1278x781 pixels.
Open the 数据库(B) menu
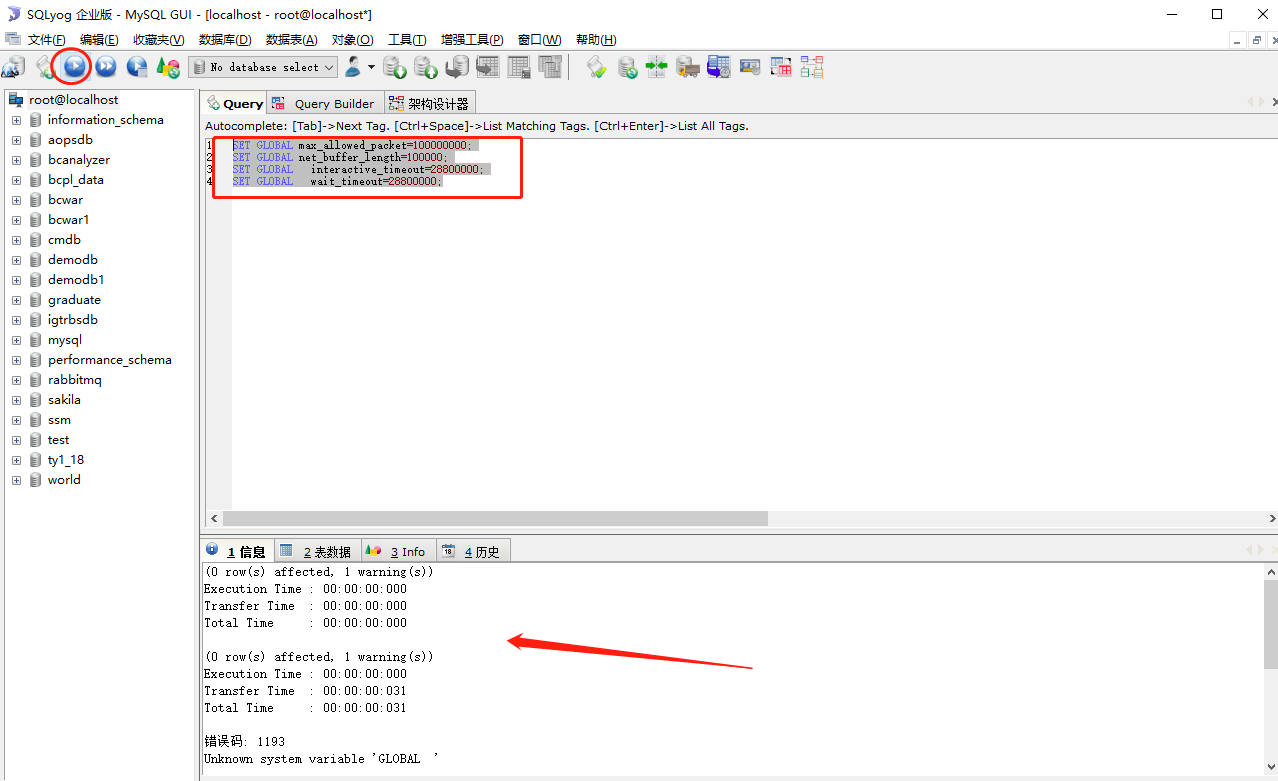224,39
